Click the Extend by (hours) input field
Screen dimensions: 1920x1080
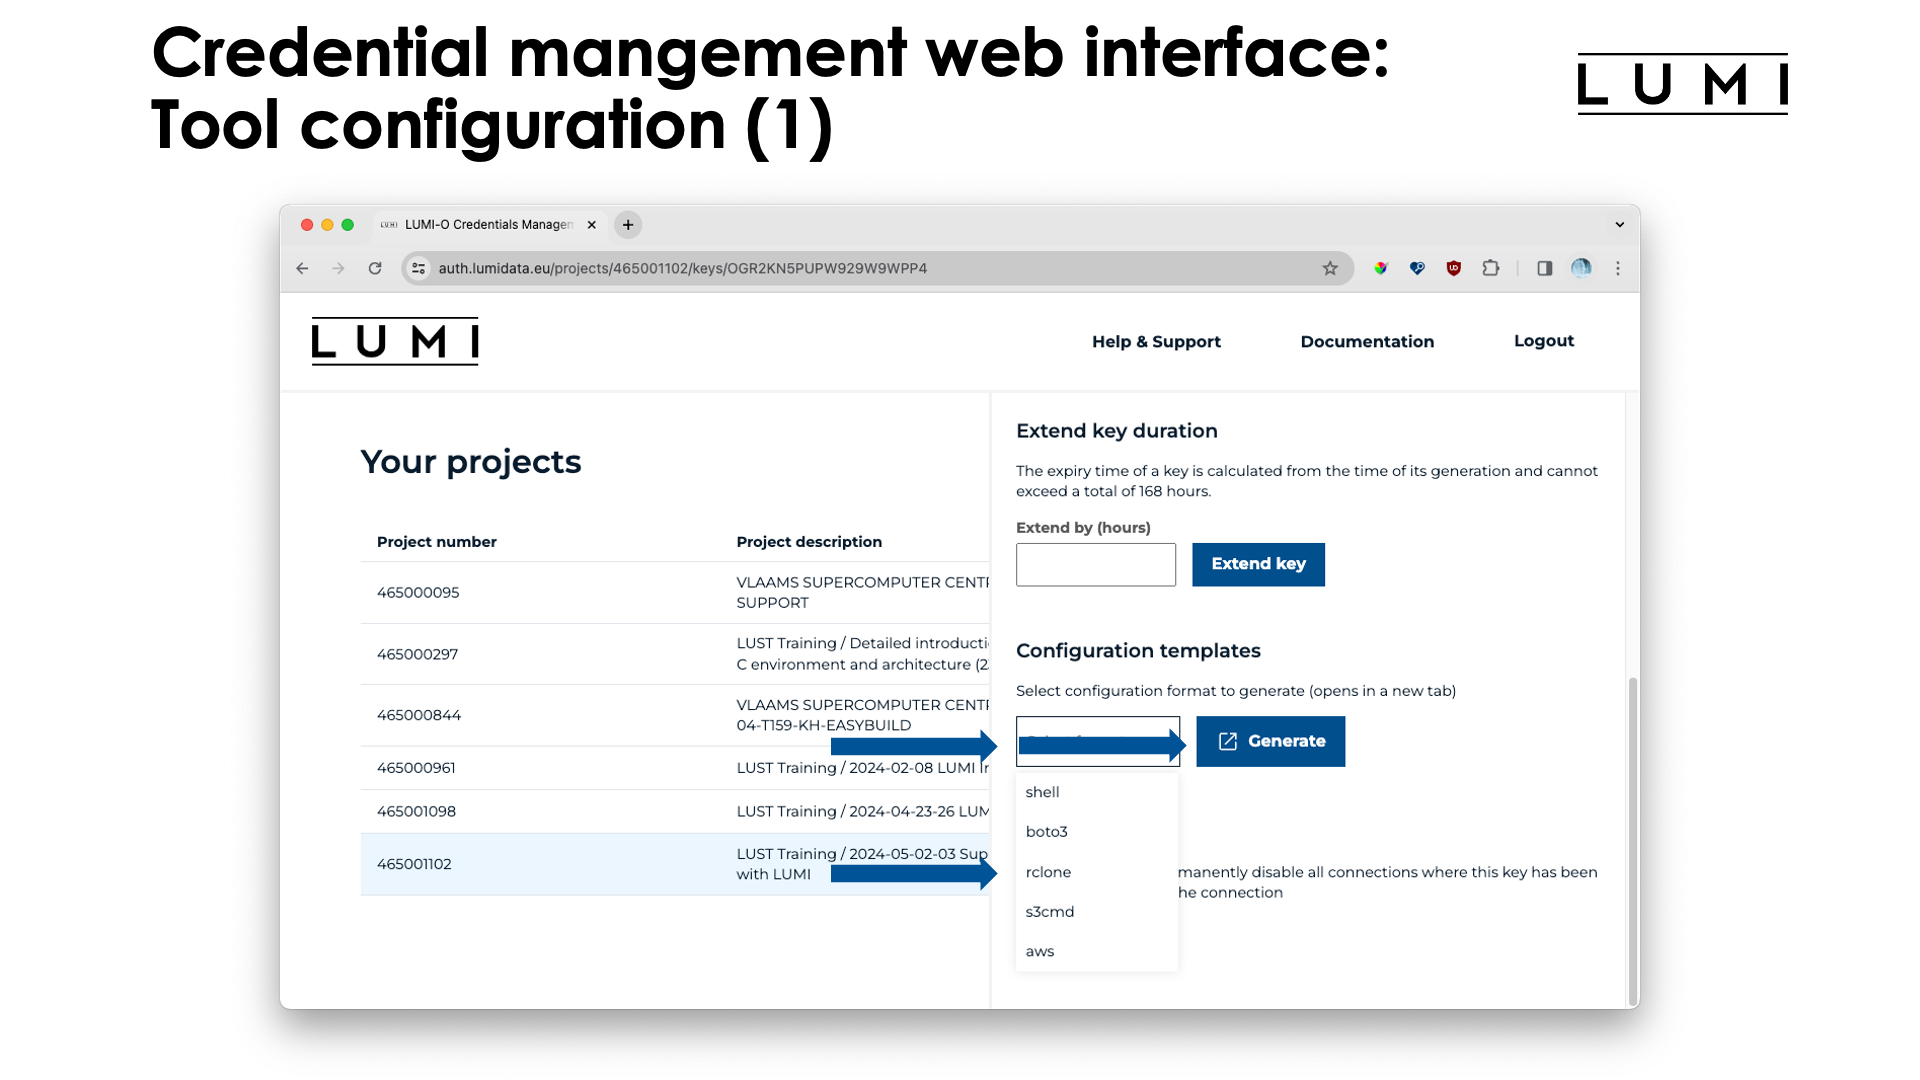[1096, 565]
